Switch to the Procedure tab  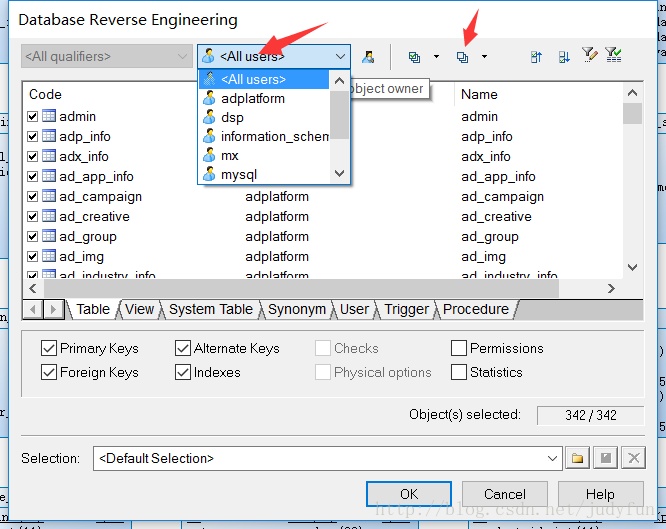point(476,309)
